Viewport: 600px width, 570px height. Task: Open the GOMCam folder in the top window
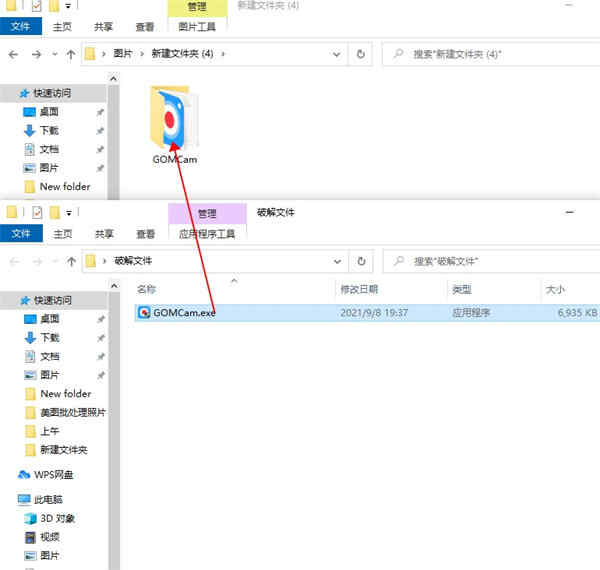pyautogui.click(x=174, y=125)
